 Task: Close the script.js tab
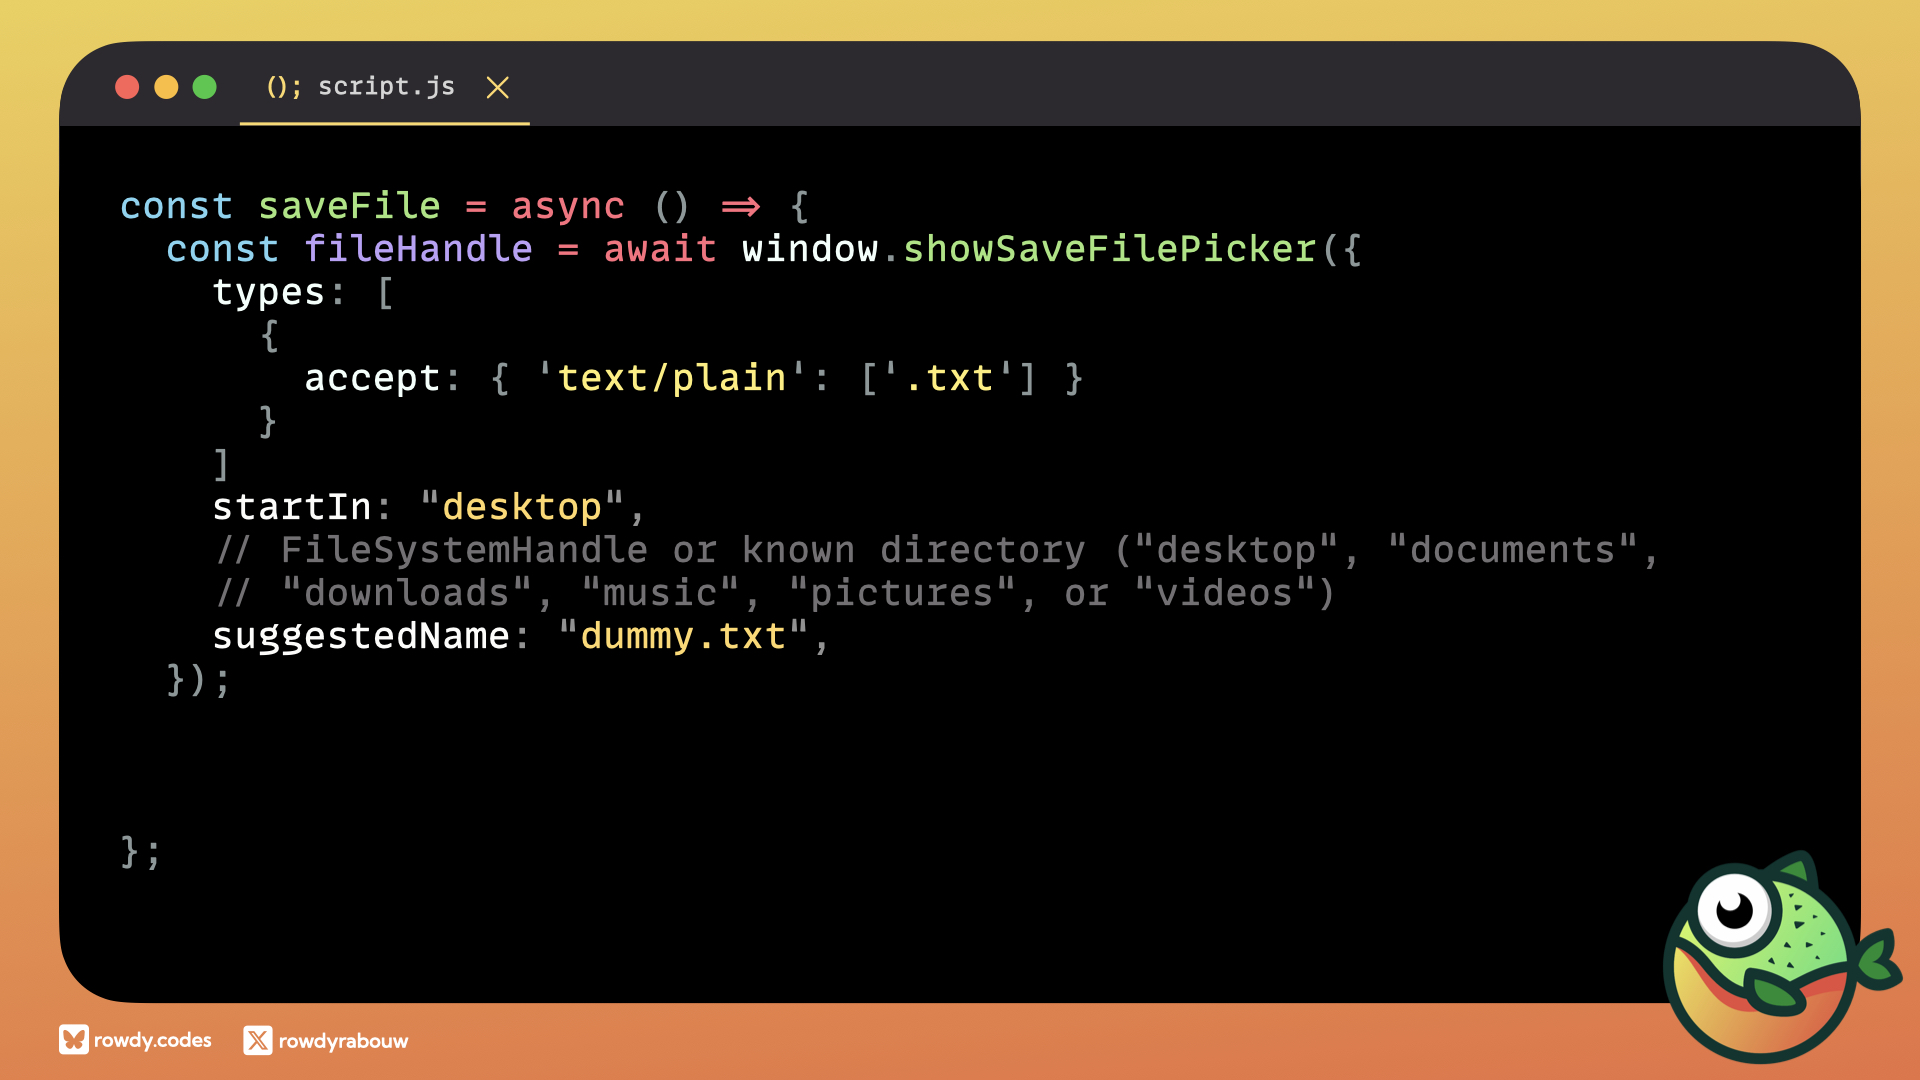(x=497, y=88)
